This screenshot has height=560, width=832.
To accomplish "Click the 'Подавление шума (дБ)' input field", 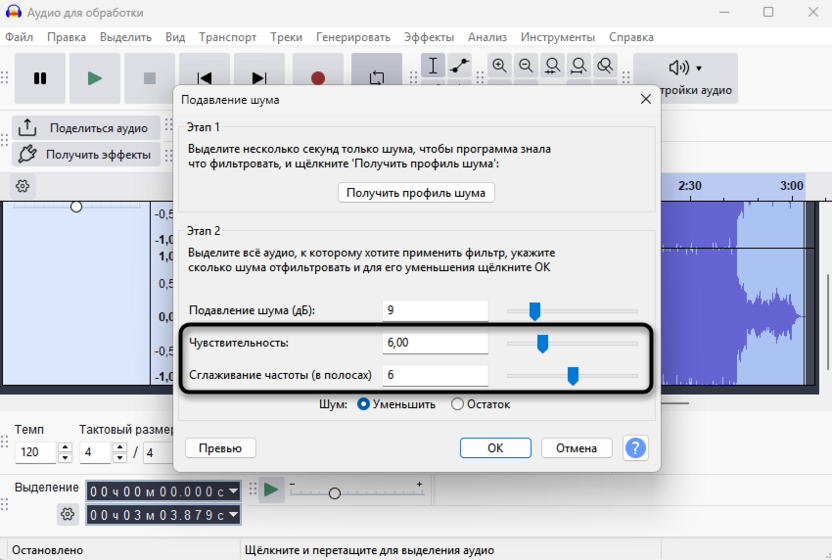I will (x=435, y=311).
